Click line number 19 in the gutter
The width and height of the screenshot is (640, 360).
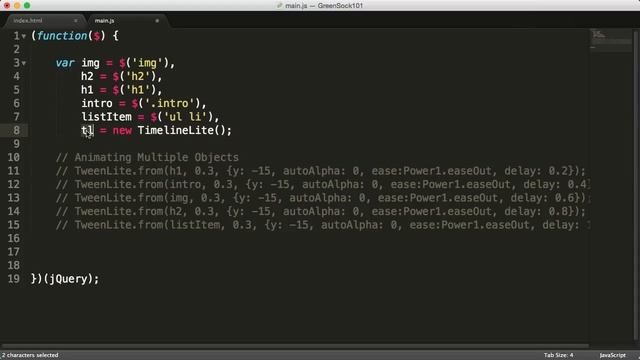[13, 279]
